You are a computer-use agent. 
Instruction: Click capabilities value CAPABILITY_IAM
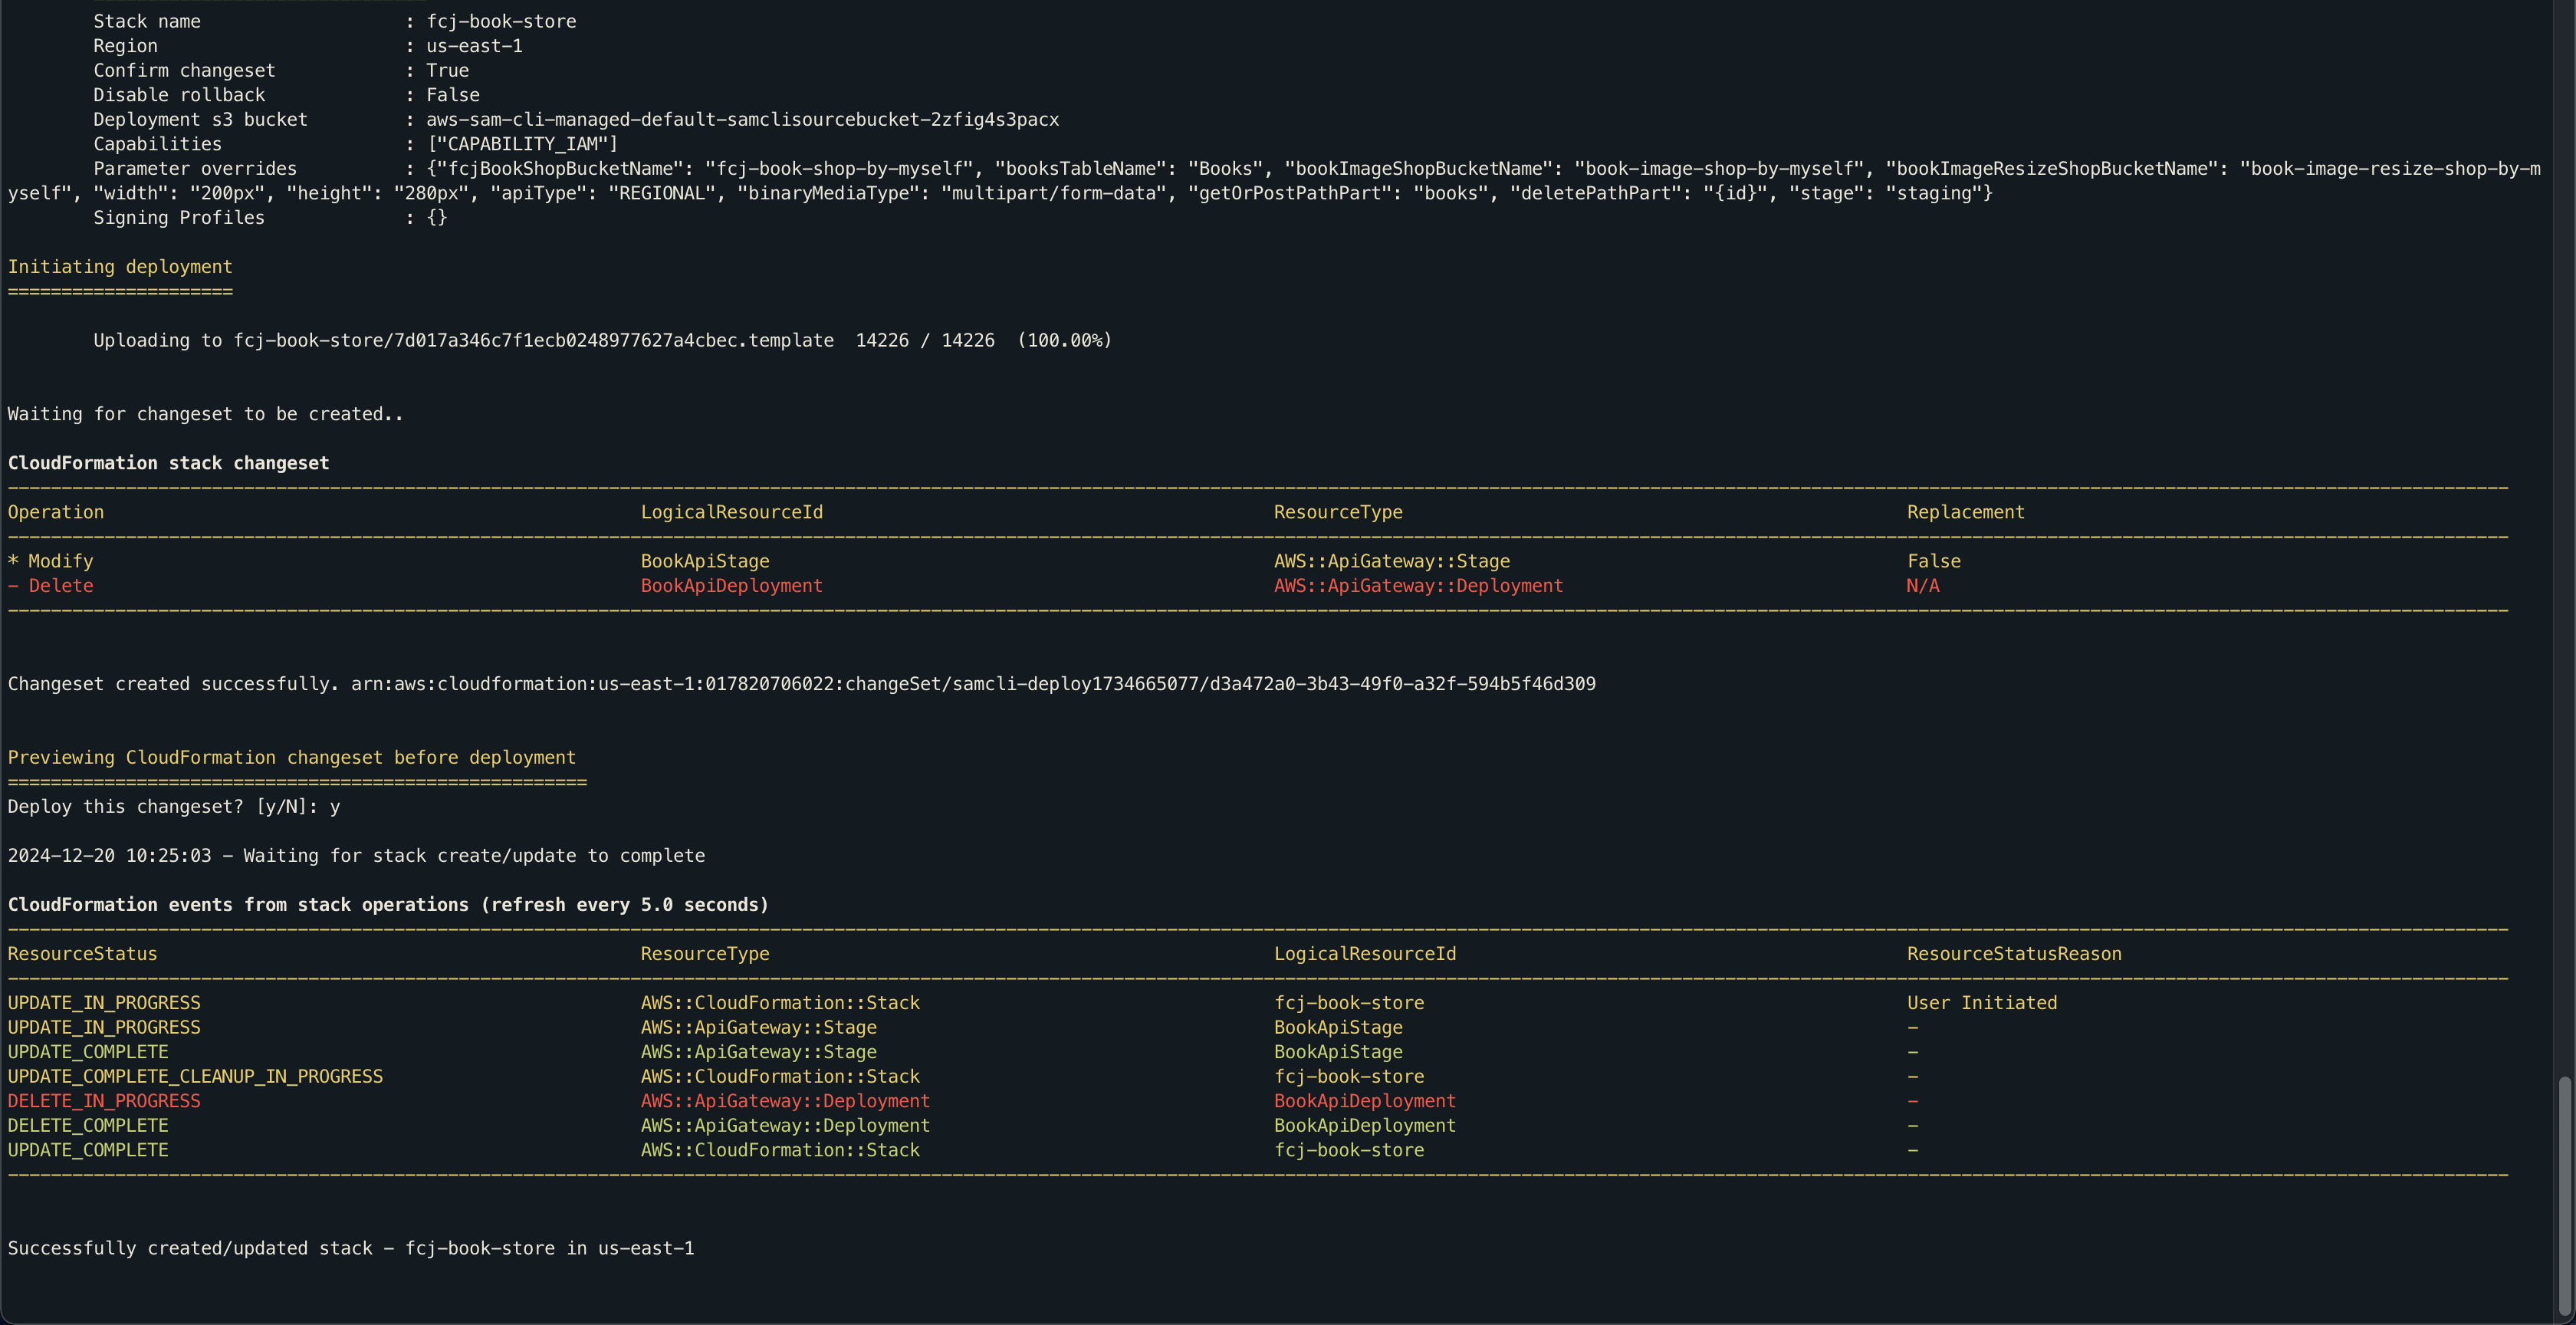click(522, 144)
